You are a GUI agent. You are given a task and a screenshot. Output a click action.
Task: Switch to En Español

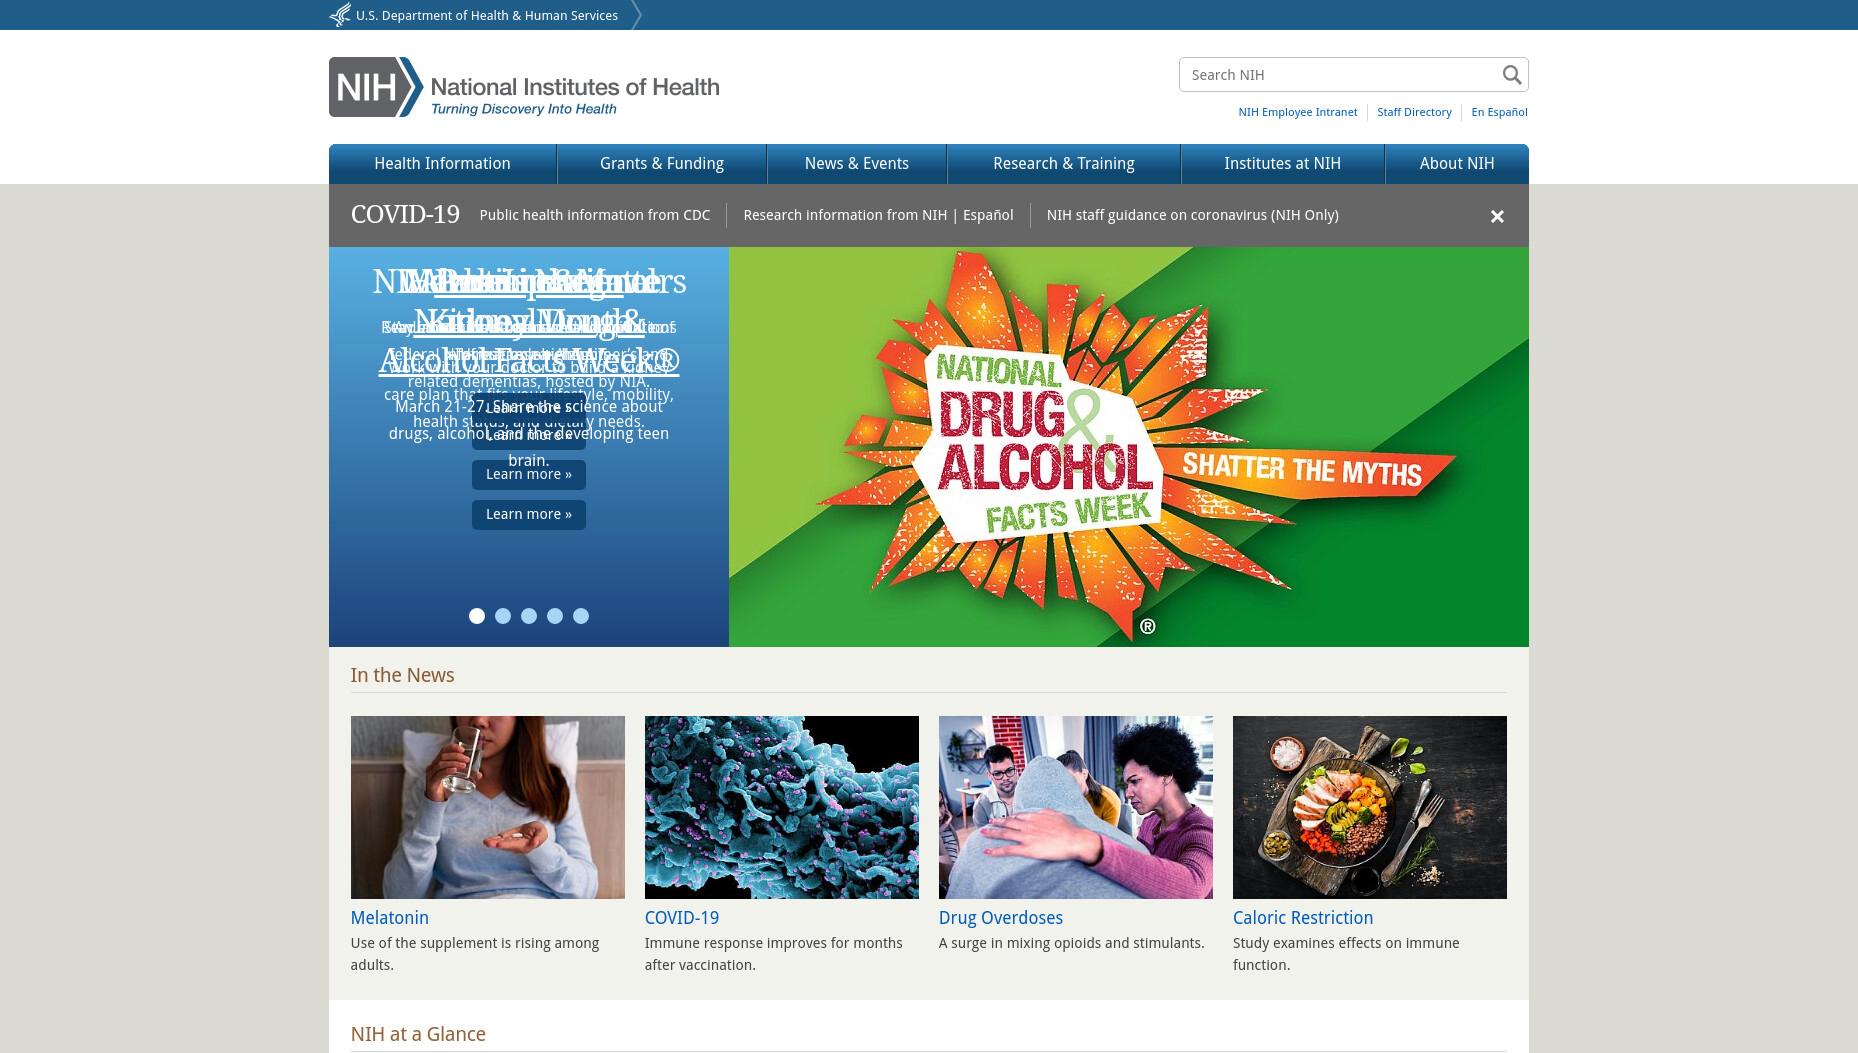[x=1499, y=112]
